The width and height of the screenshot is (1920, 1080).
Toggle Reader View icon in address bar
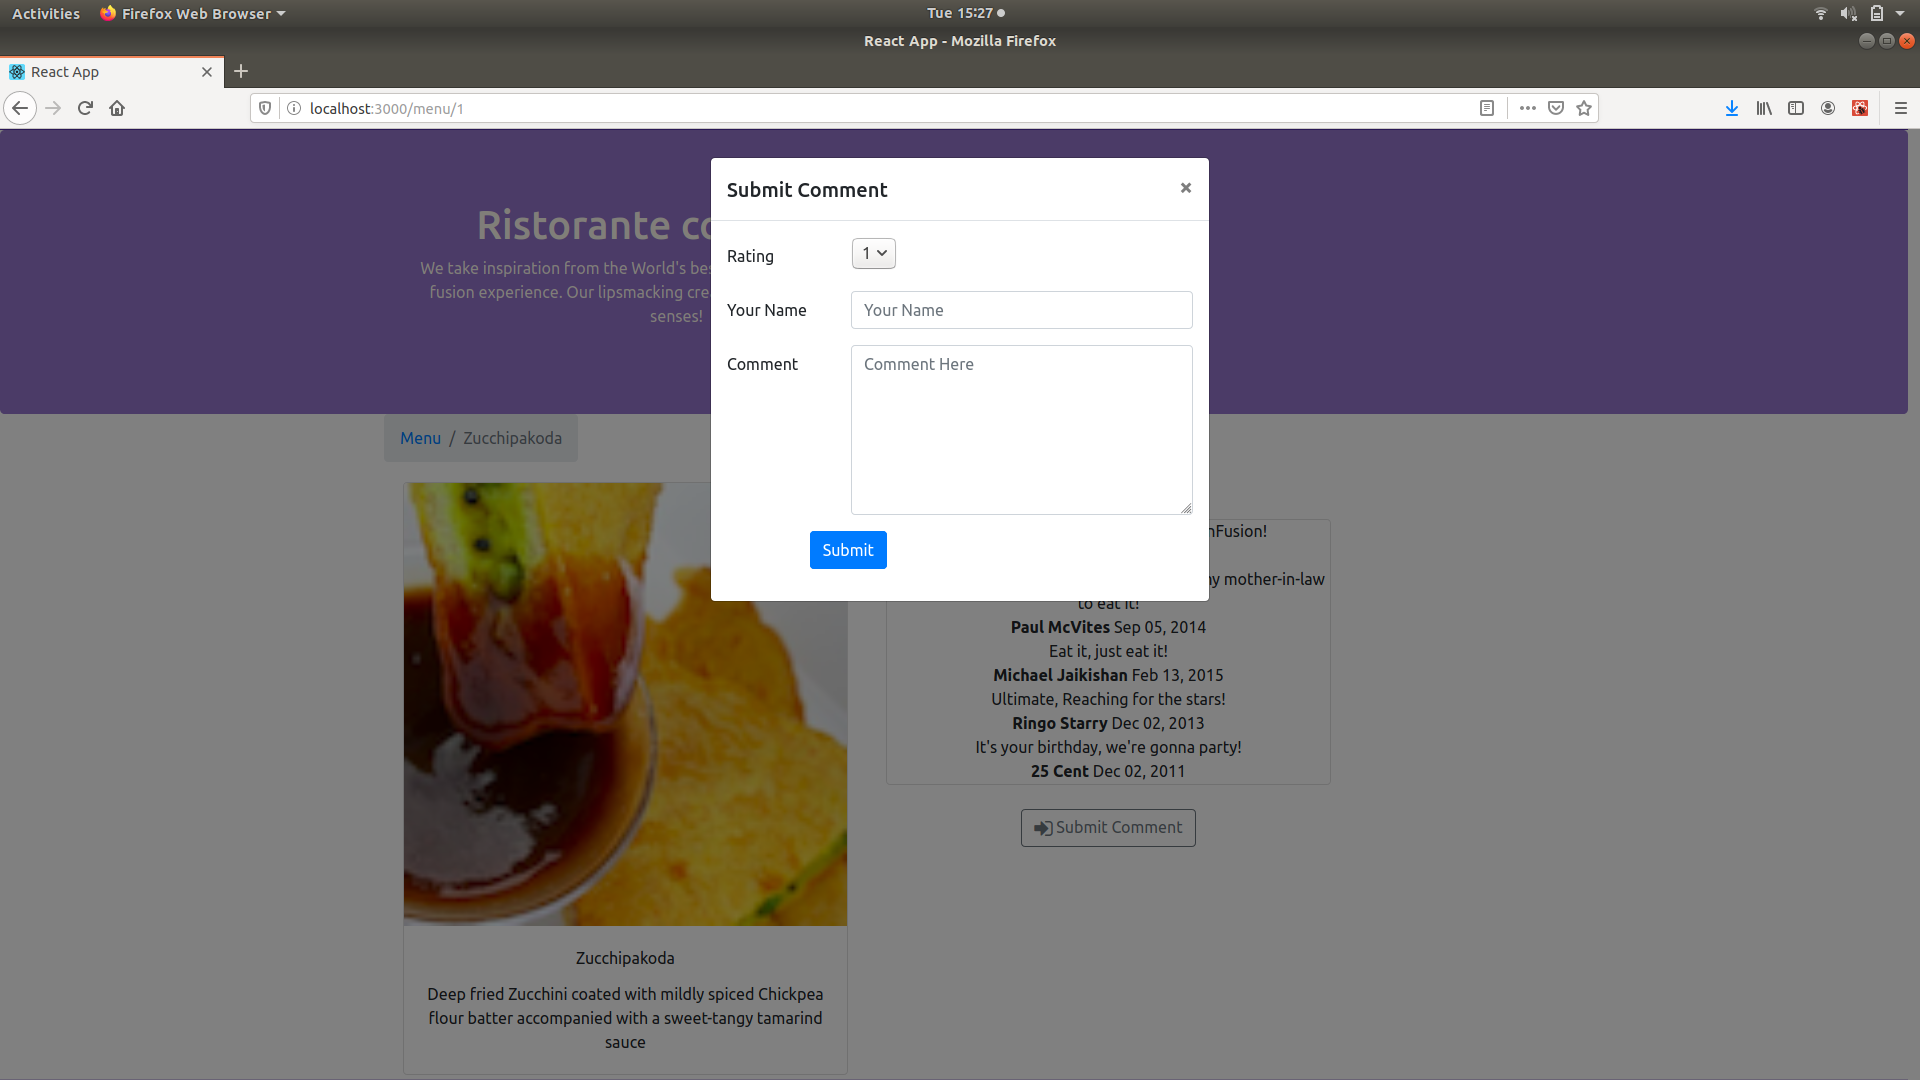click(1487, 108)
